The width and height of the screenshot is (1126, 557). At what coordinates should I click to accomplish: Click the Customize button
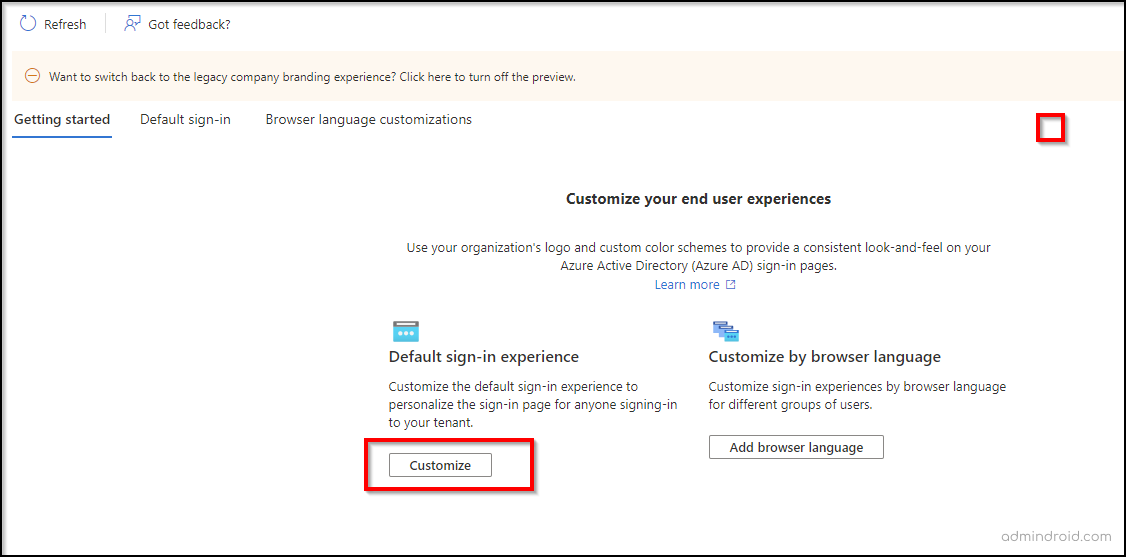point(440,465)
